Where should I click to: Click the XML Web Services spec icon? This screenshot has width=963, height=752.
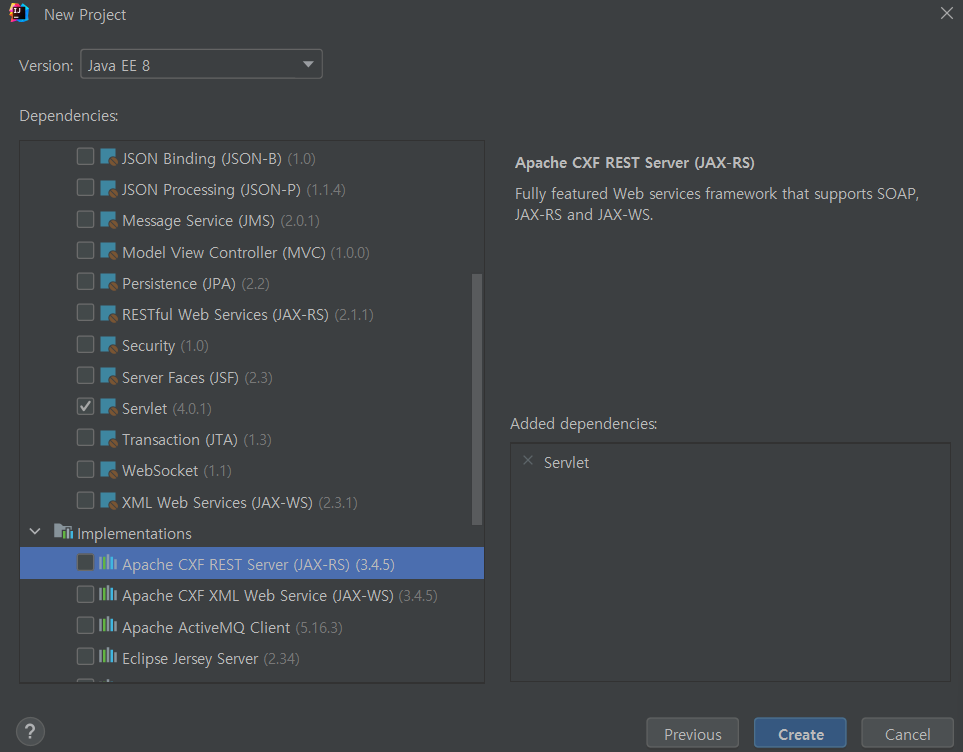109,501
